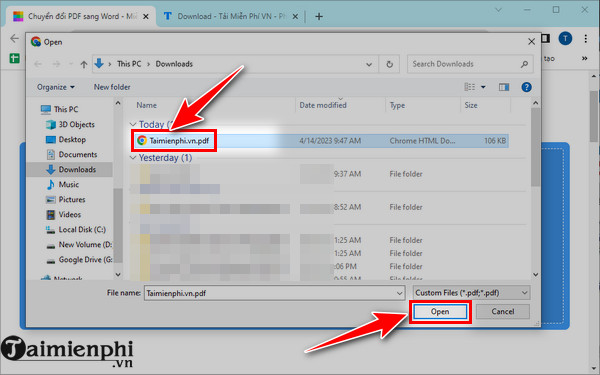Screen dimensions: 600x375
Task: Switch to Chuyển đổi PDF sang Word tab
Action: pos(81,16)
